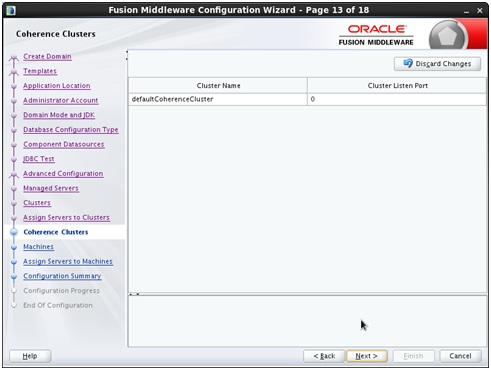Open Component Datasources step
This screenshot has height=370, width=491.
64,144
